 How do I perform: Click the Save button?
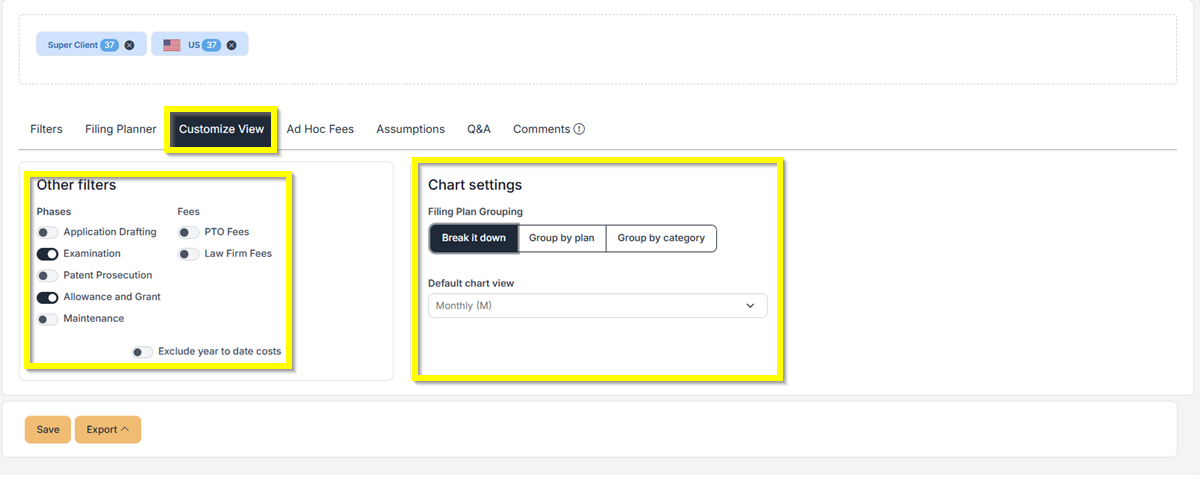pyautogui.click(x=48, y=430)
